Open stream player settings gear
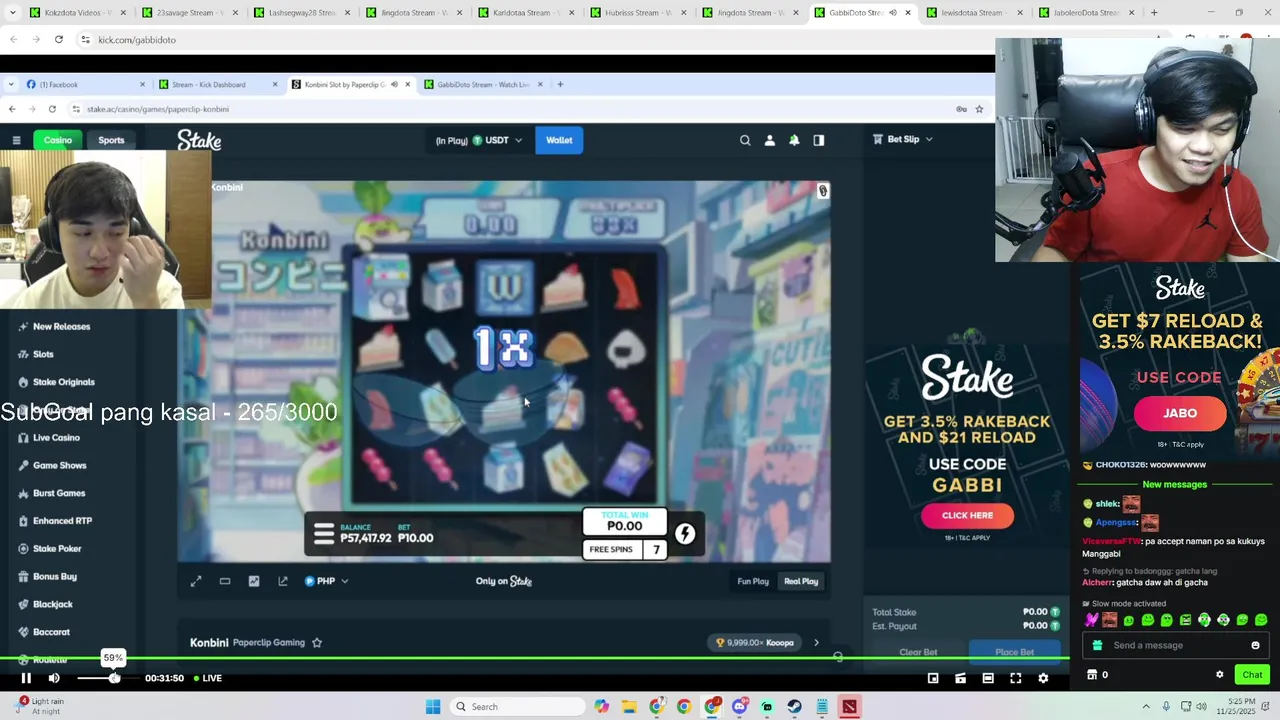The image size is (1280, 720). pyautogui.click(x=1043, y=678)
